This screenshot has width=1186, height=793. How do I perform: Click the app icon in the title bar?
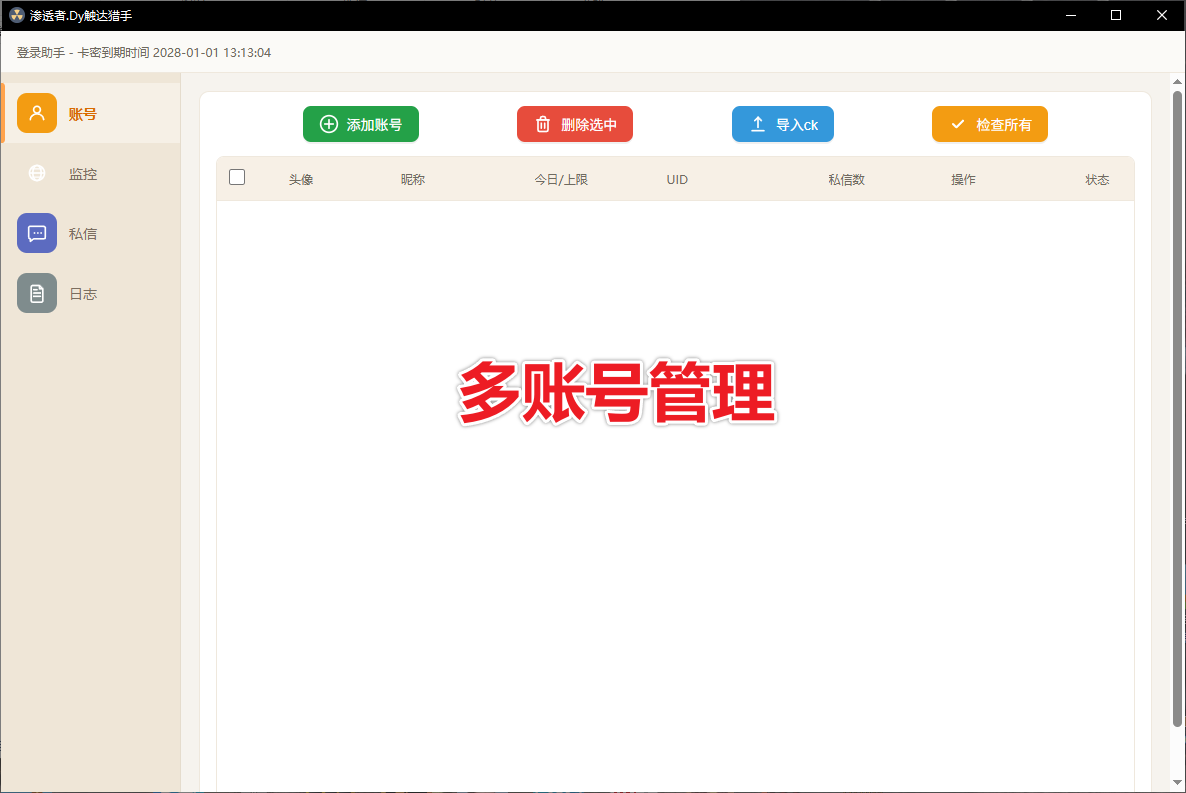click(16, 15)
